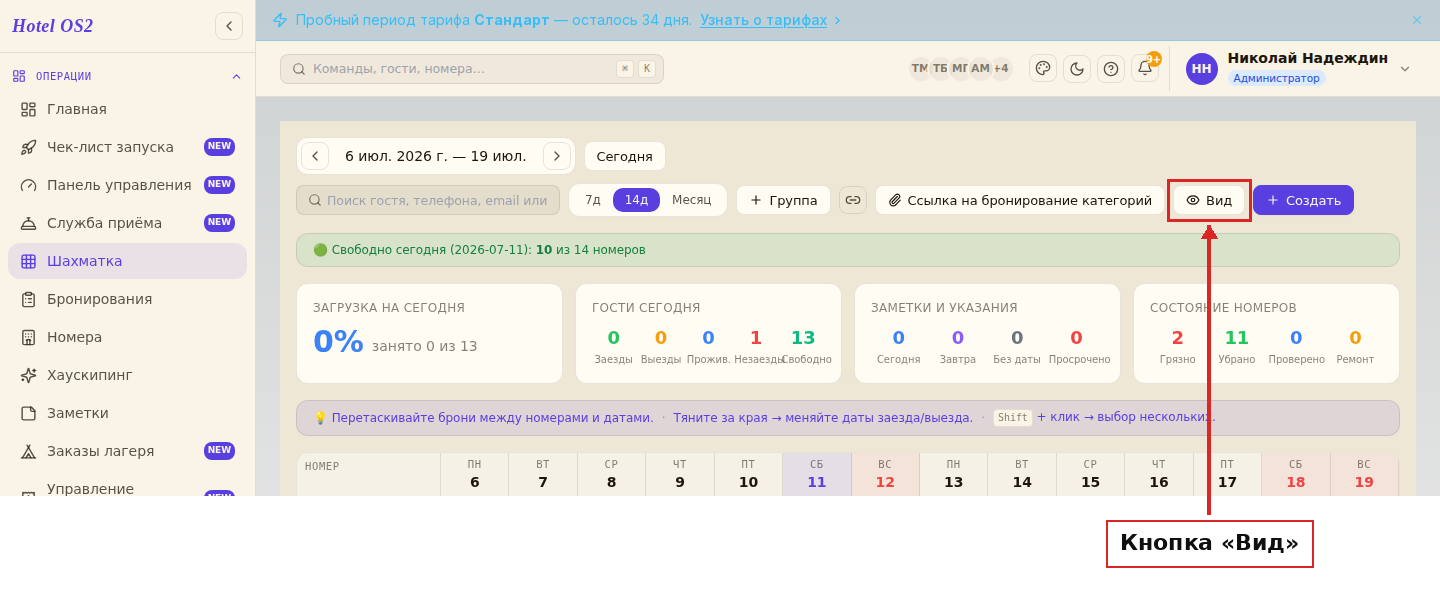
Task: Click the Создать button
Action: (x=1303, y=200)
